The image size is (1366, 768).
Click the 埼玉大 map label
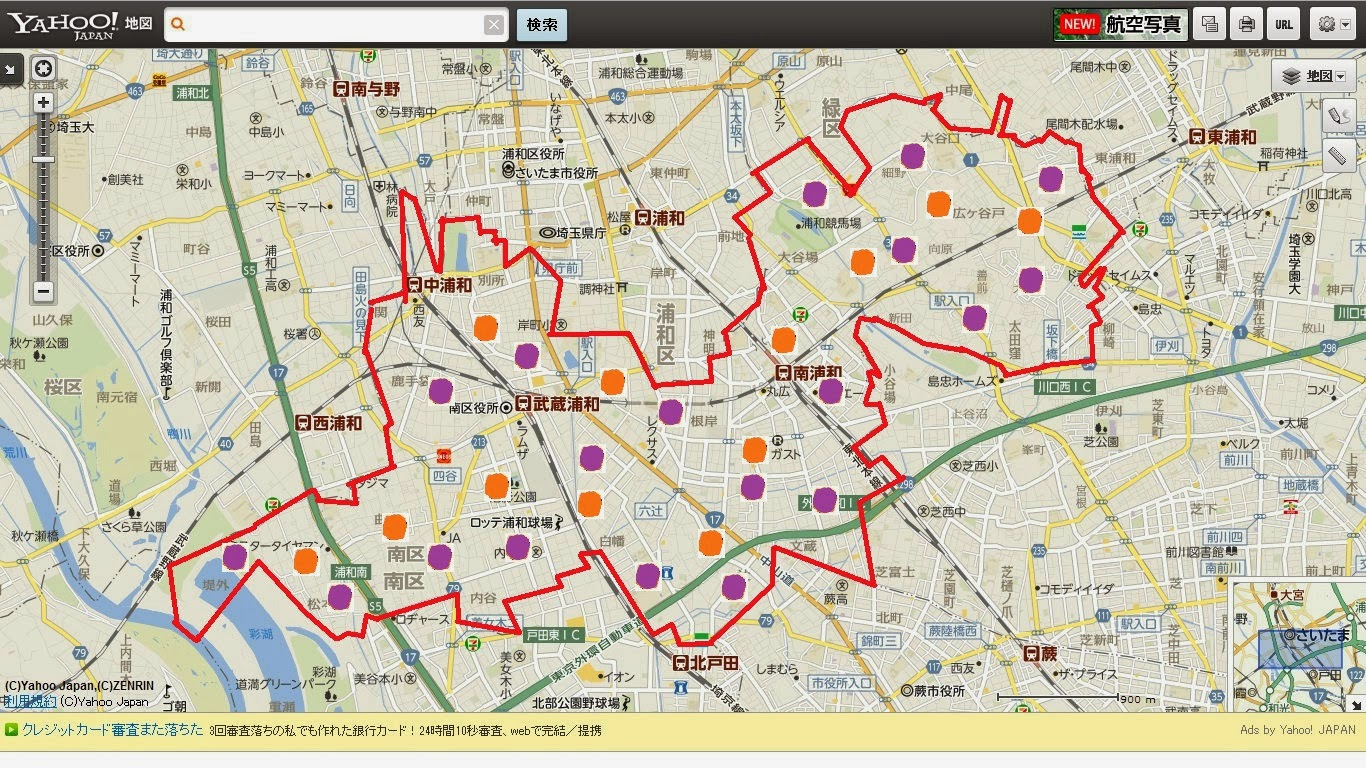(69, 127)
